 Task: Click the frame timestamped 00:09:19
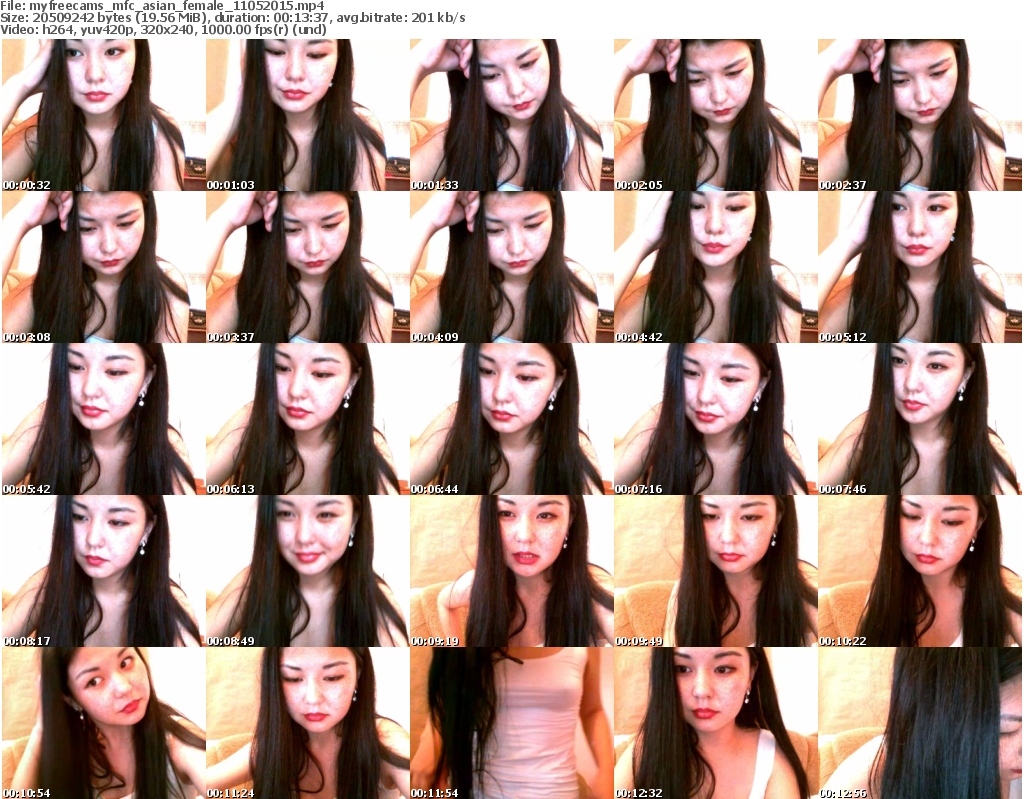pyautogui.click(x=510, y=571)
